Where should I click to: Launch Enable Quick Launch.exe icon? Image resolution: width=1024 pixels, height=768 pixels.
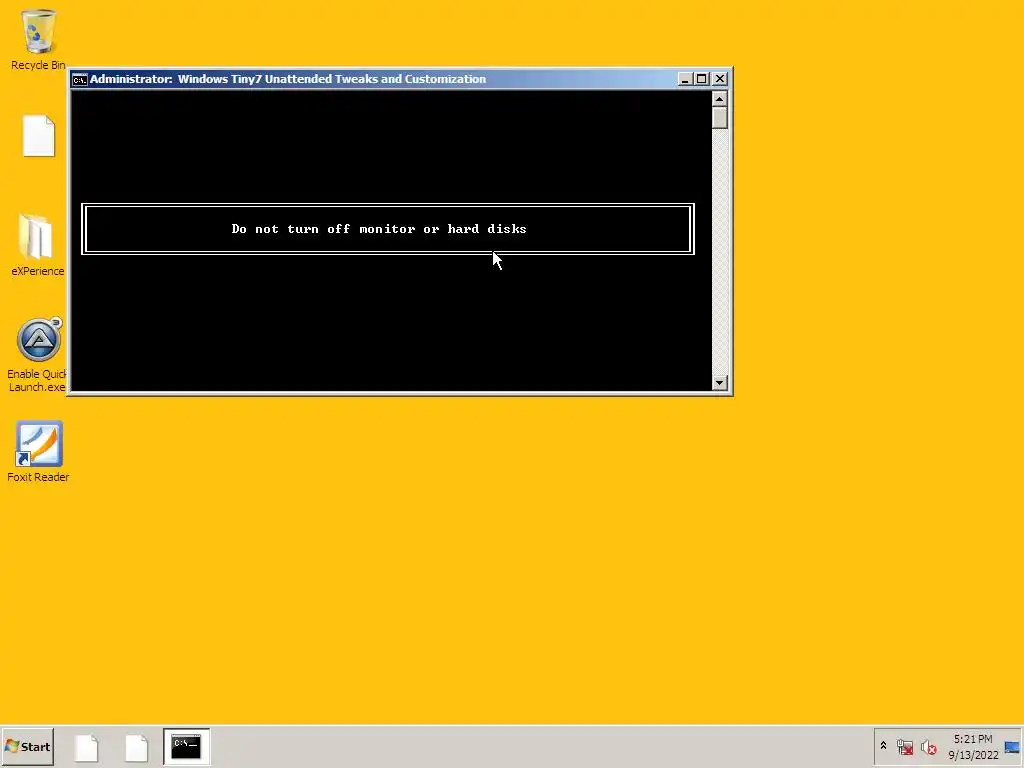pos(37,355)
